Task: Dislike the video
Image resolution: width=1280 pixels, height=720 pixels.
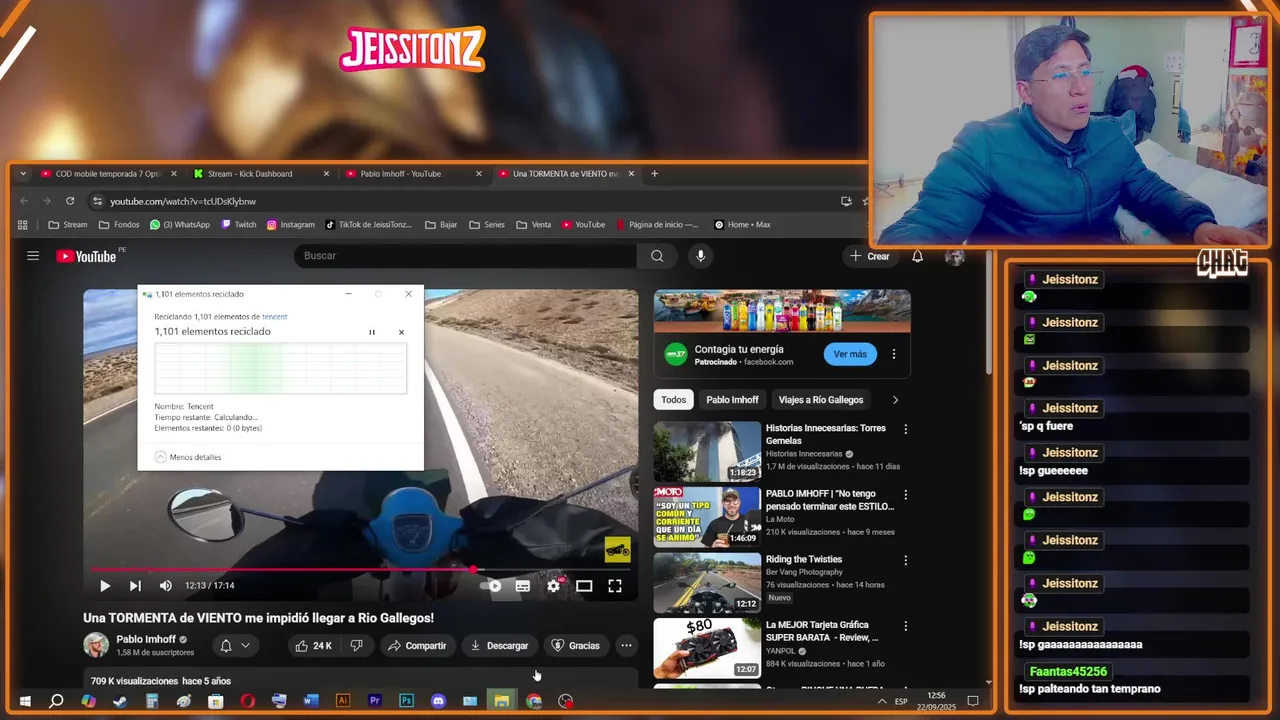Action: click(x=356, y=646)
